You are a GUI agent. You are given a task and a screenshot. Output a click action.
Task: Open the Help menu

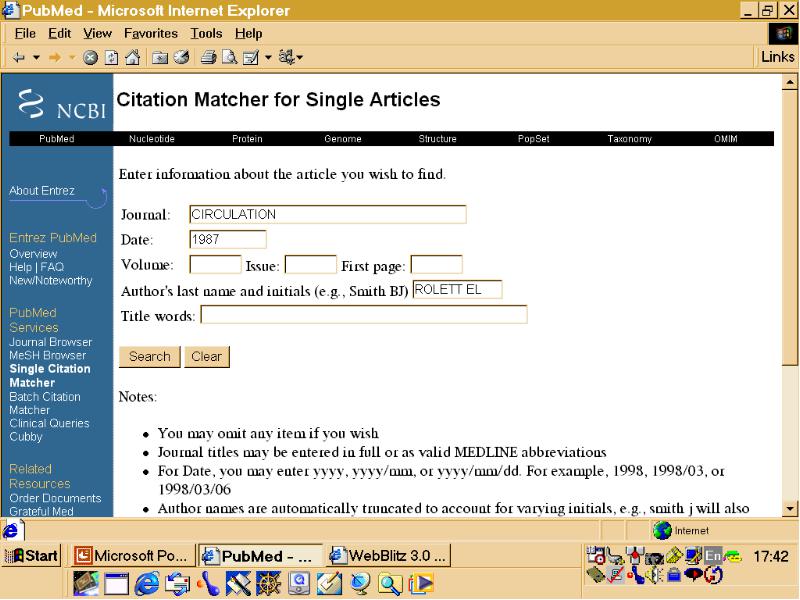pos(248,34)
